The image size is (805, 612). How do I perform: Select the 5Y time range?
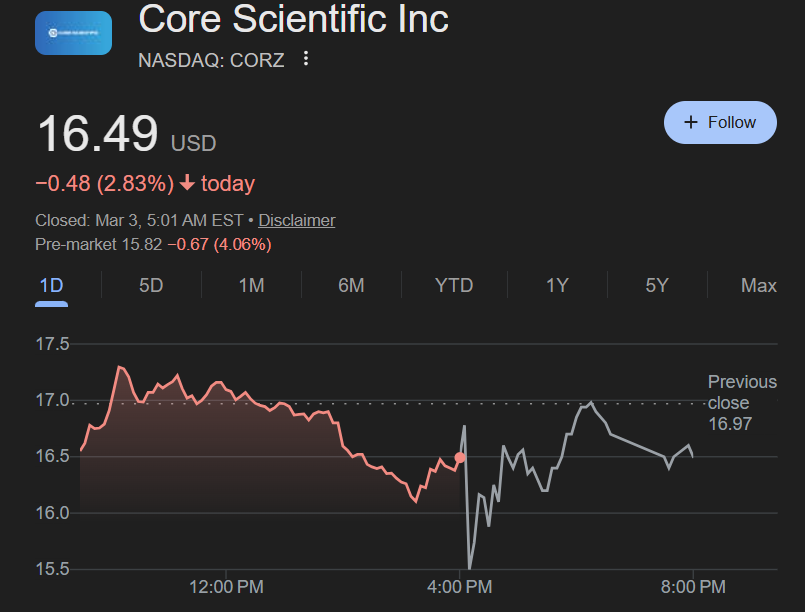657,285
